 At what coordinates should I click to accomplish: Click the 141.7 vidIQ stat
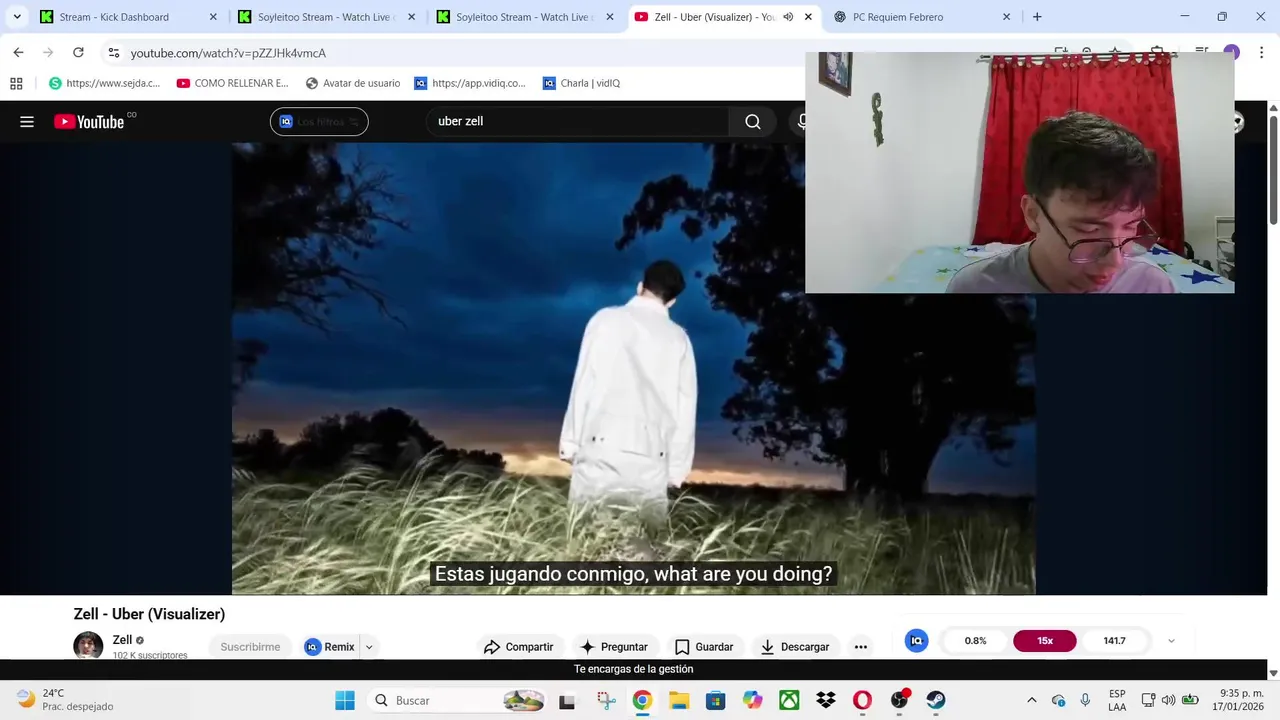(x=1115, y=641)
